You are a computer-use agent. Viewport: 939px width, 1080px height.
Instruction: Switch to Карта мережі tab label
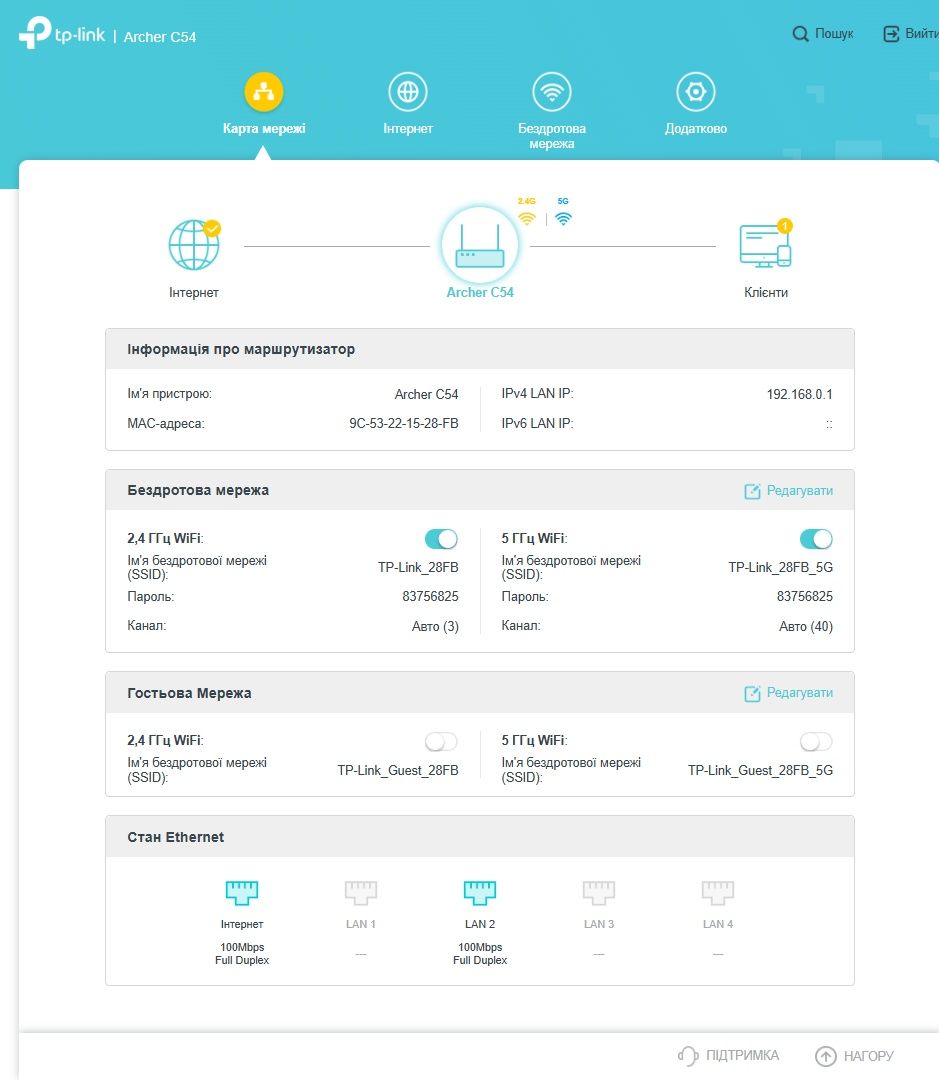pyautogui.click(x=264, y=129)
